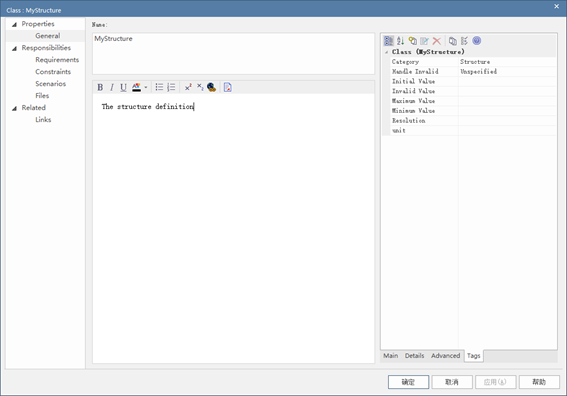Click into the Name field containing MyStructure
The width and height of the screenshot is (567, 396).
(x=234, y=54)
